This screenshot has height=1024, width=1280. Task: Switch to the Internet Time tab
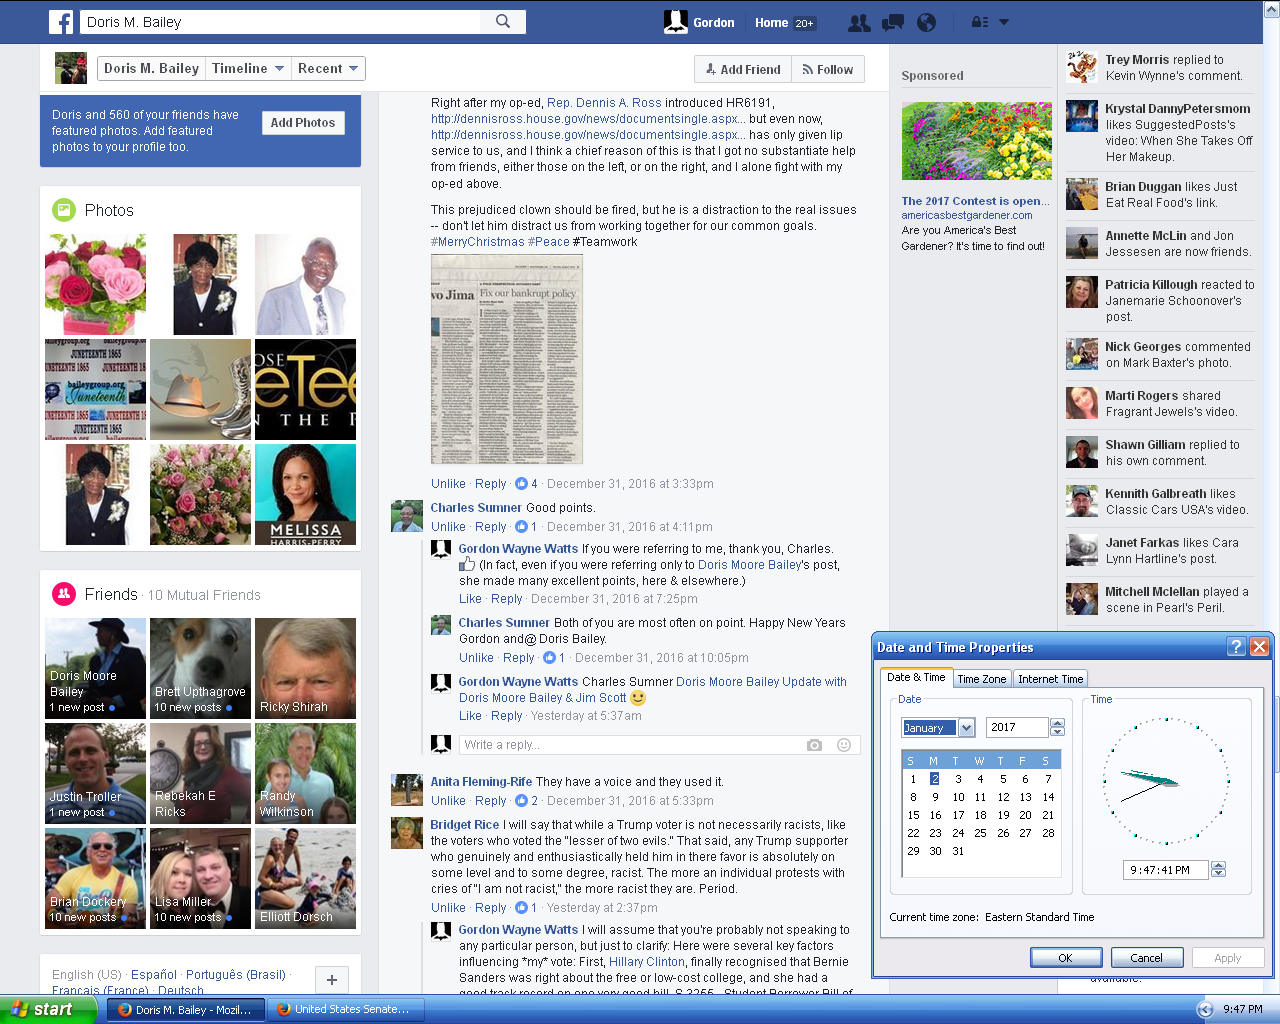point(1050,679)
